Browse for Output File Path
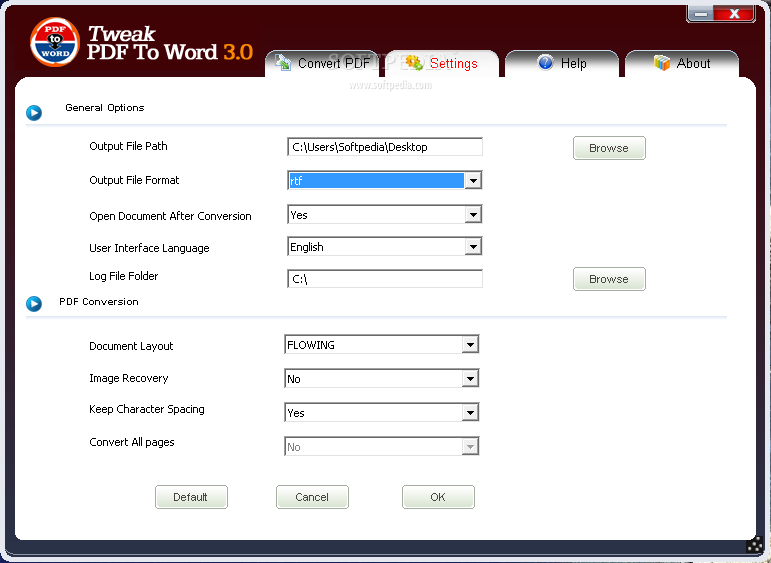771x563 pixels. pos(609,148)
